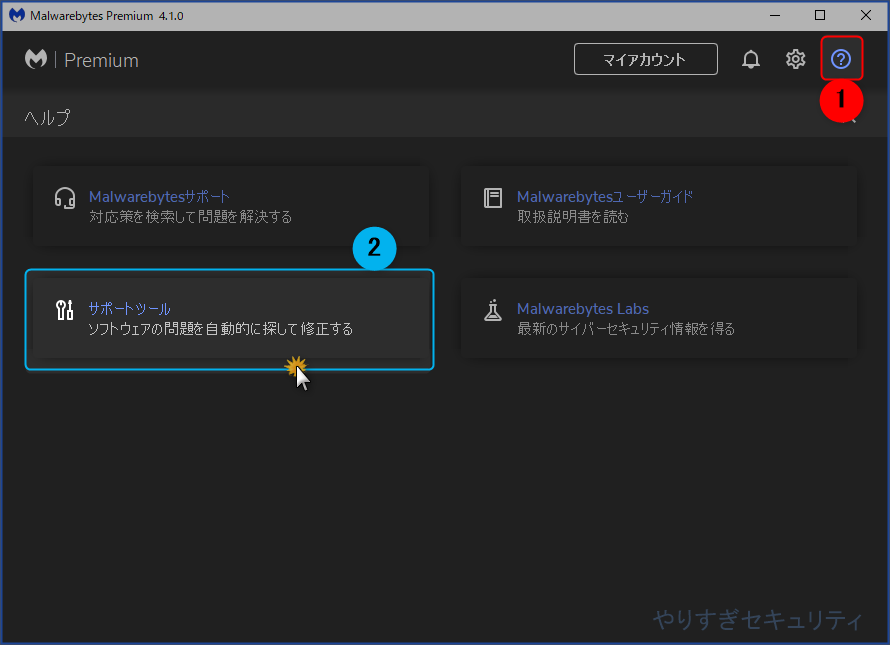Open the Malwarebytesサポート link

tap(159, 196)
